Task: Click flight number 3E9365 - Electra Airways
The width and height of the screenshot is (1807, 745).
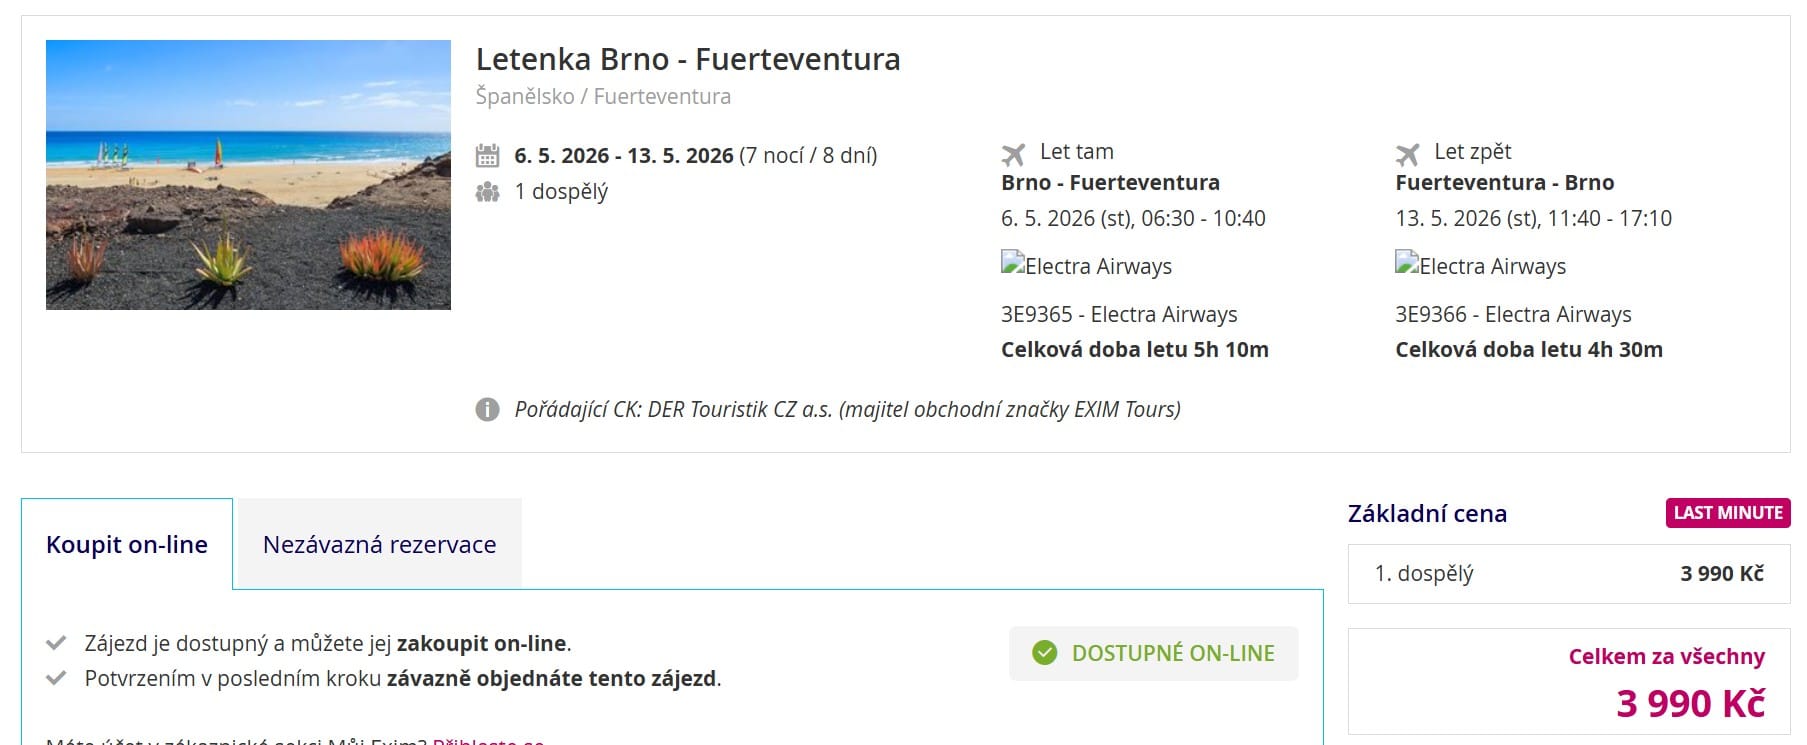Action: point(1119,315)
